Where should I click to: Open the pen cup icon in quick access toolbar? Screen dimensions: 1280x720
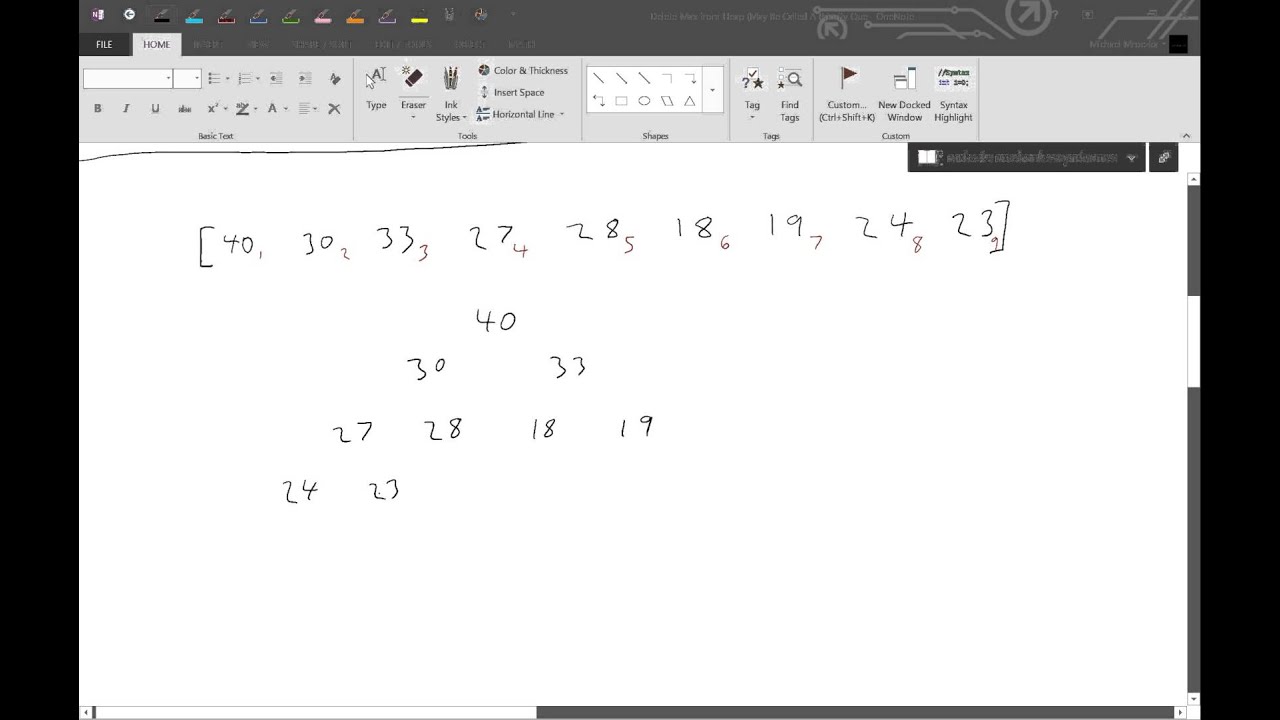[x=451, y=15]
